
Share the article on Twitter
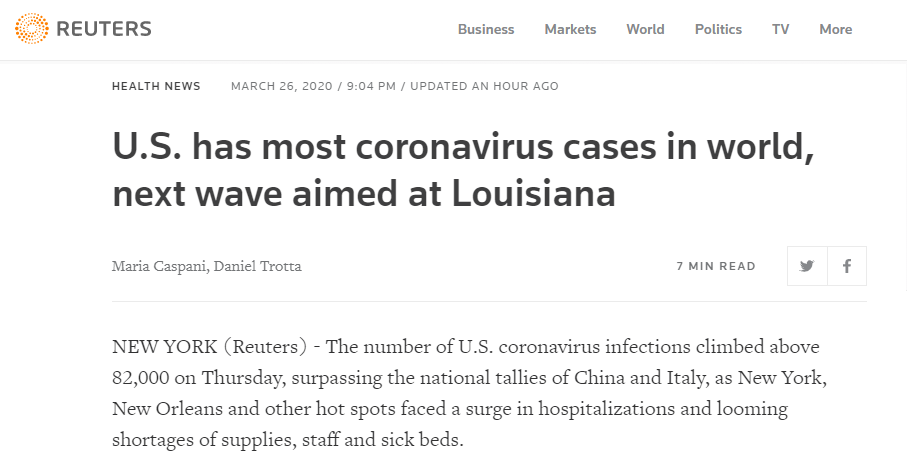pos(807,266)
